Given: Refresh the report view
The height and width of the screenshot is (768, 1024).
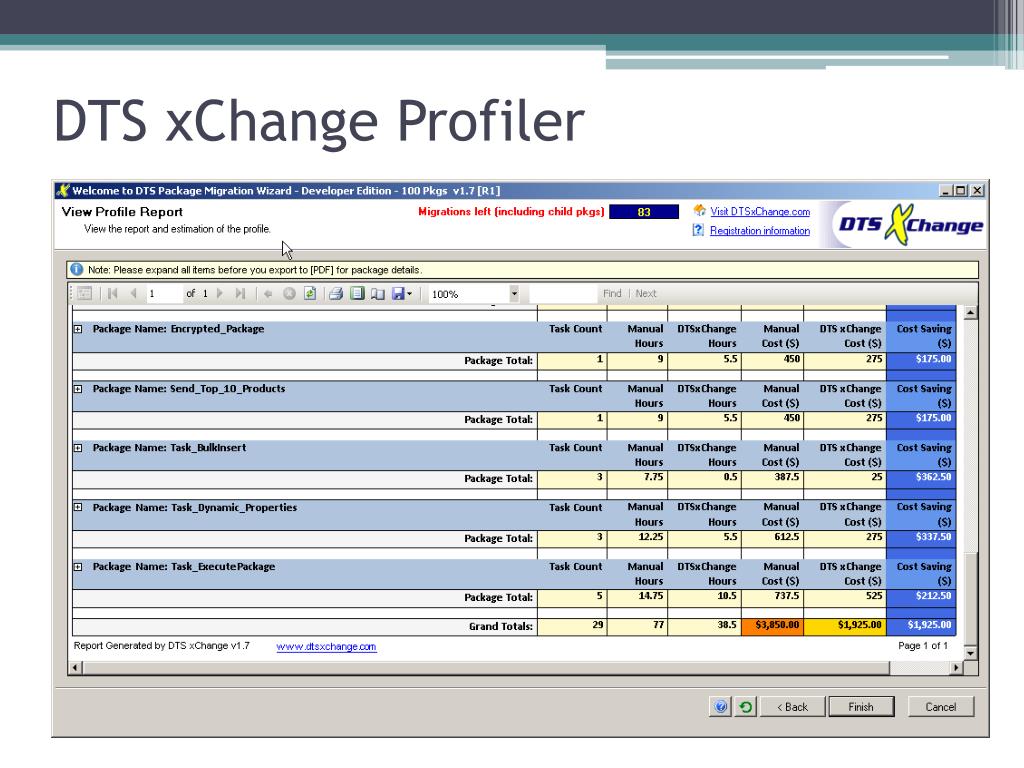Looking at the screenshot, I should [x=310, y=294].
